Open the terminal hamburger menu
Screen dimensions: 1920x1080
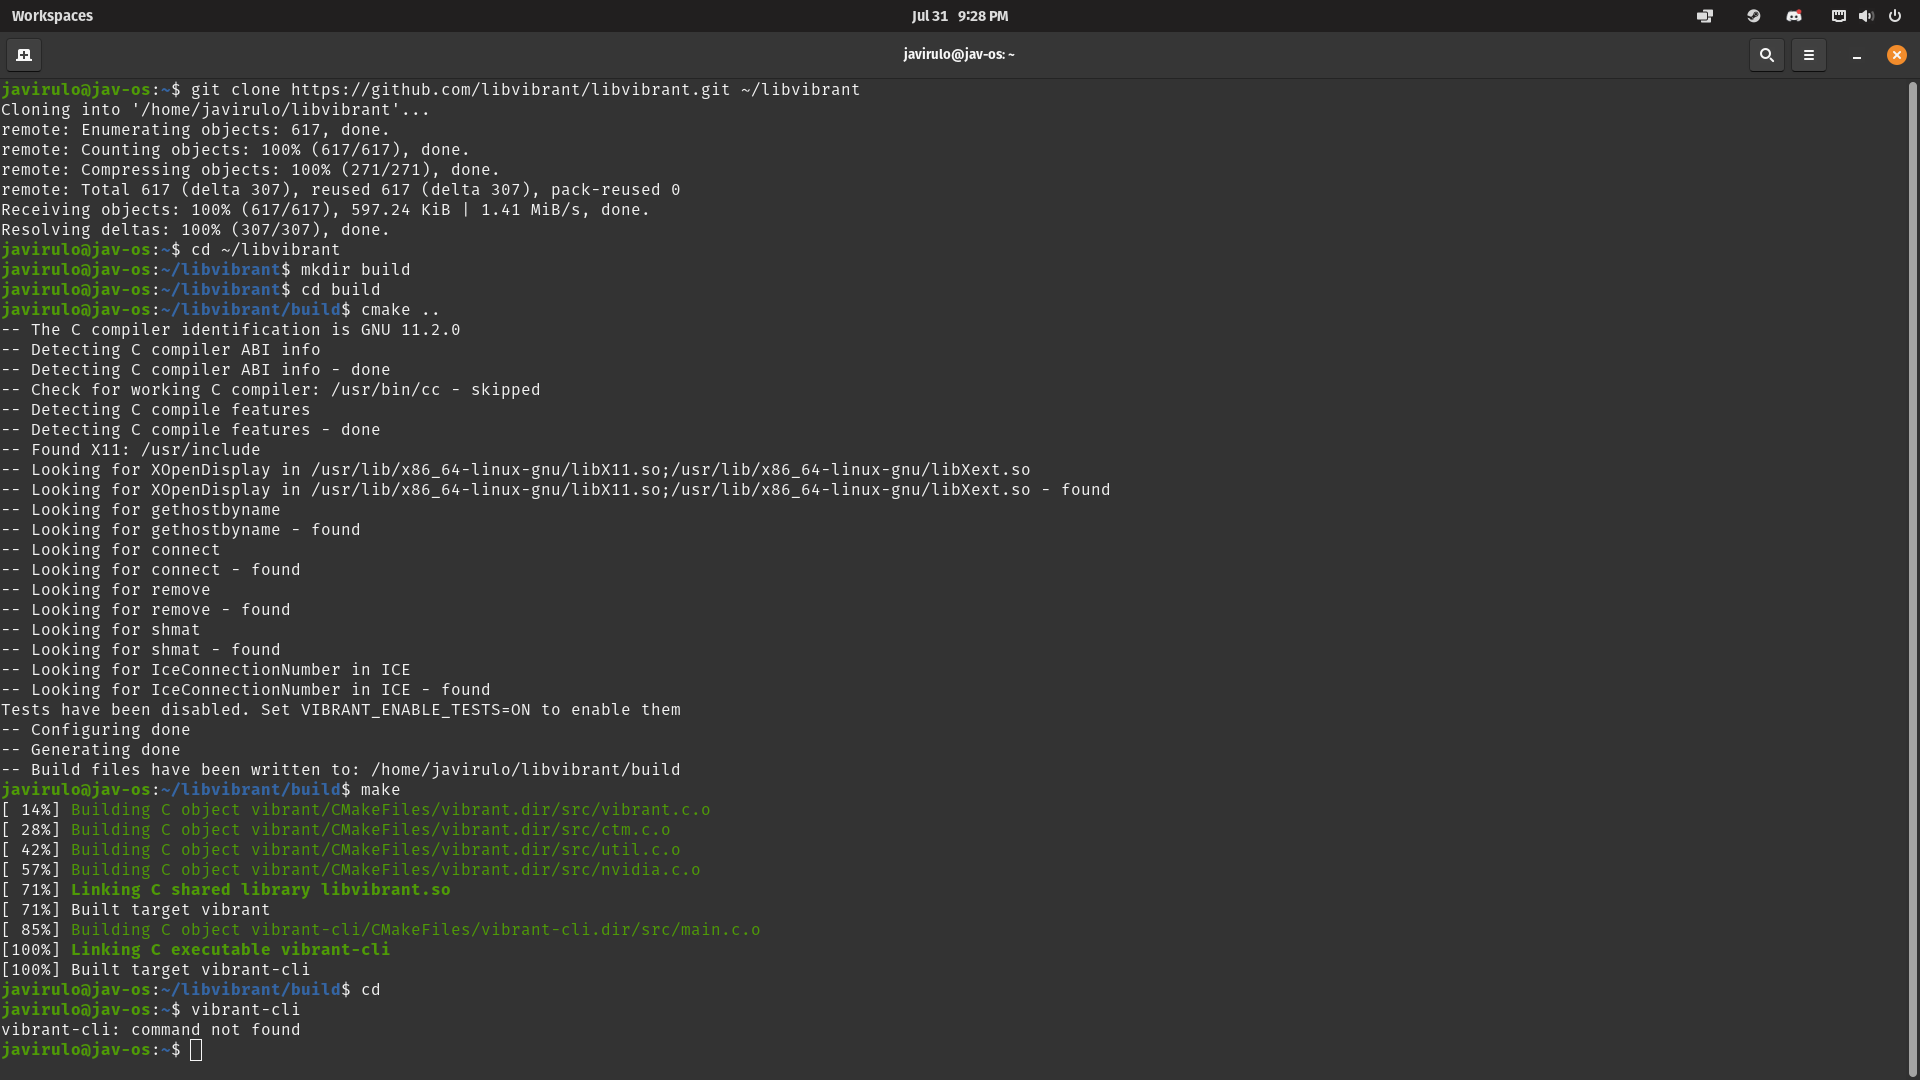tap(1808, 55)
